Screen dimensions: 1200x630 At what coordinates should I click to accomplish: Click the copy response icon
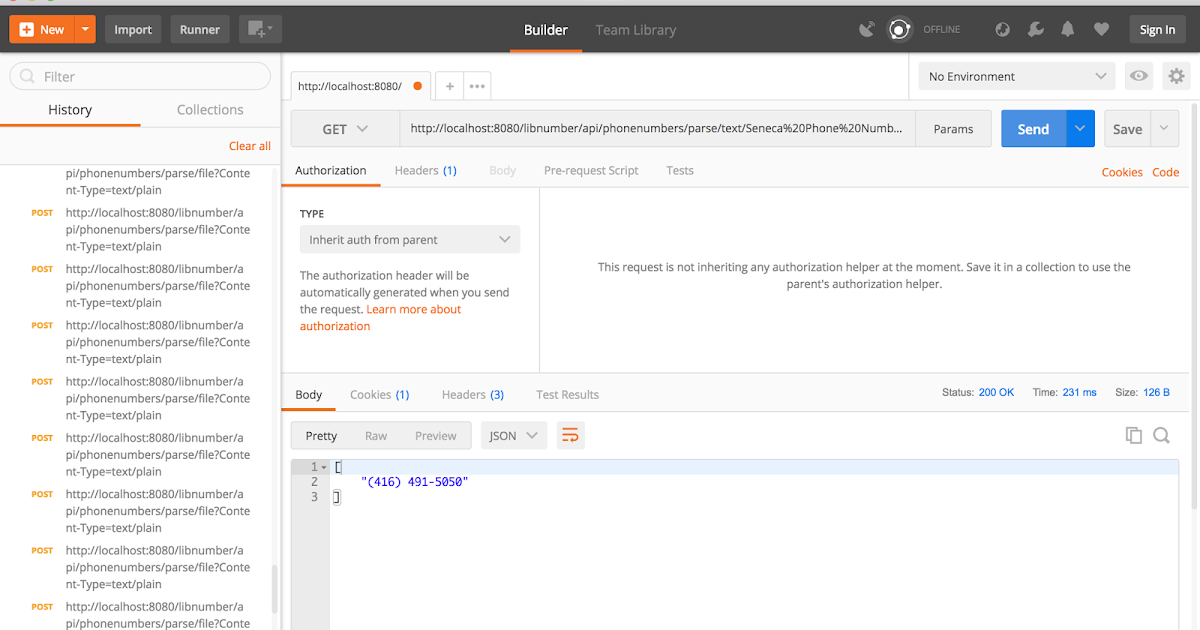pyautogui.click(x=1133, y=435)
